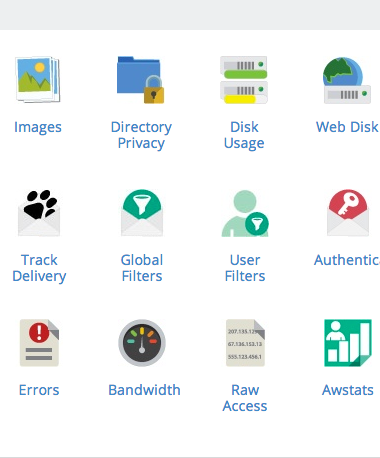Click the User Filters person icon
The height and width of the screenshot is (458, 380).
click(x=245, y=213)
